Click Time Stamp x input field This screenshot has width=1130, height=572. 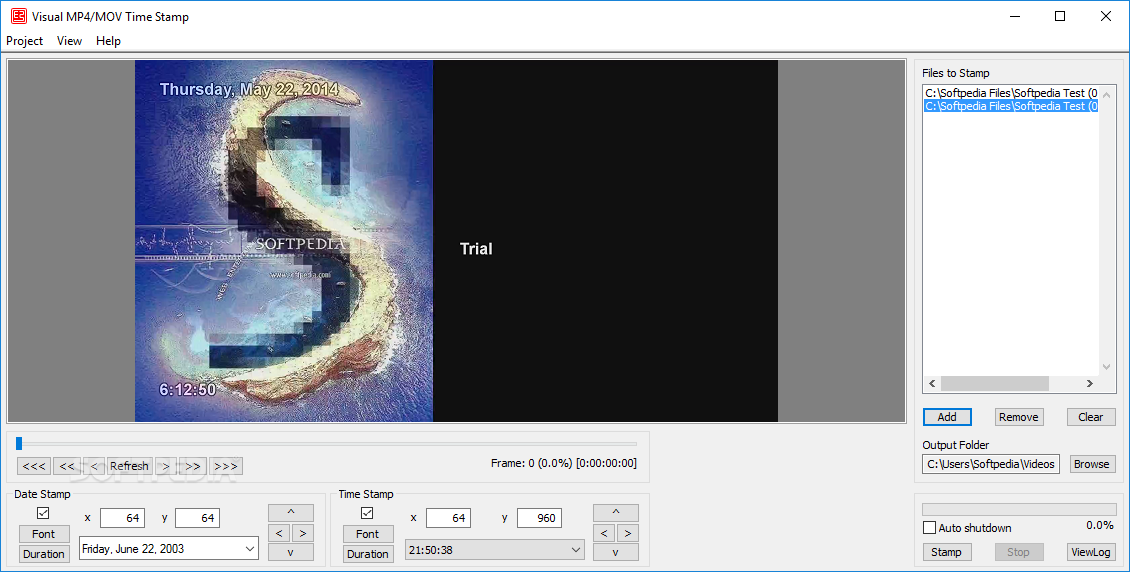(448, 518)
